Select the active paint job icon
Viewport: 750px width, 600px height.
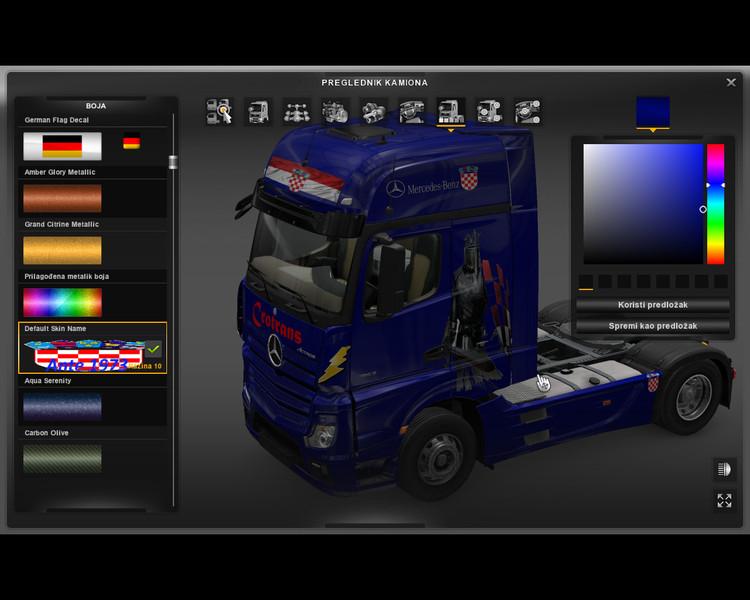pos(450,111)
